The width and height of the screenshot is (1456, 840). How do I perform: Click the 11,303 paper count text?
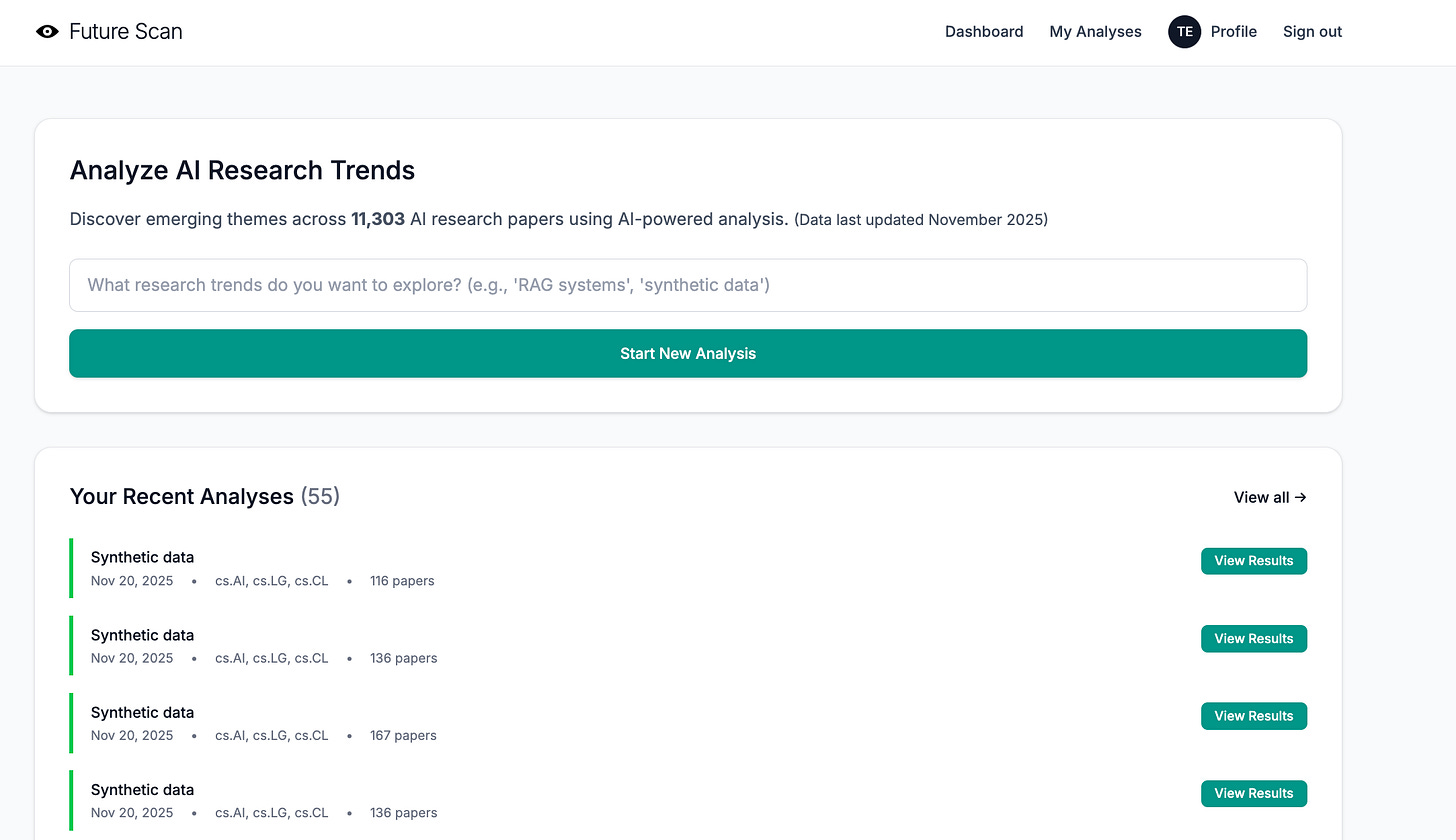[378, 219]
